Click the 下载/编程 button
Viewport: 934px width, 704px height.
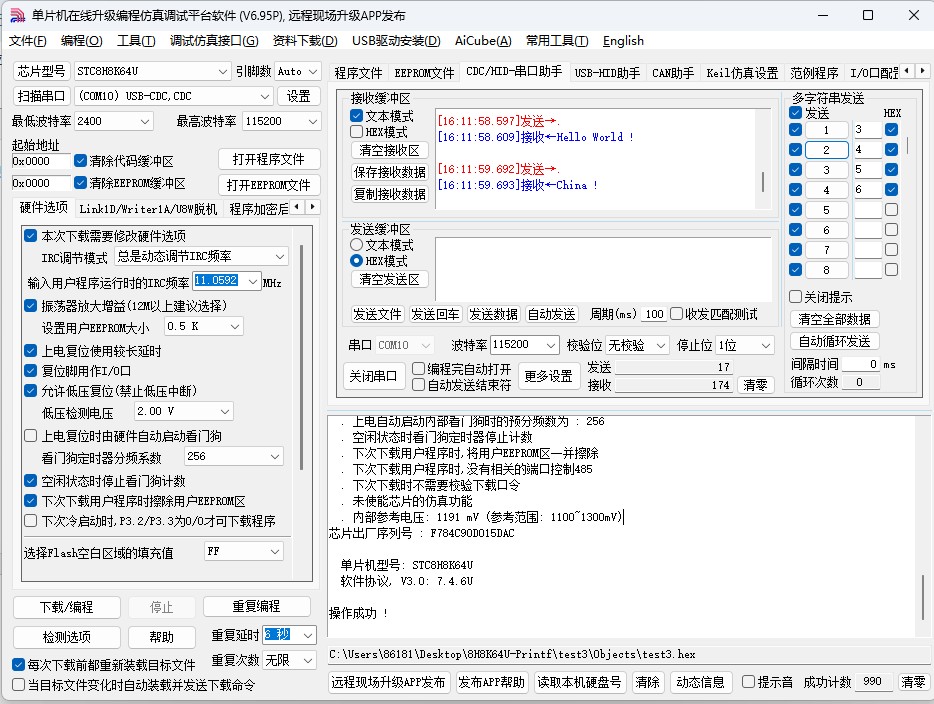tap(66, 607)
